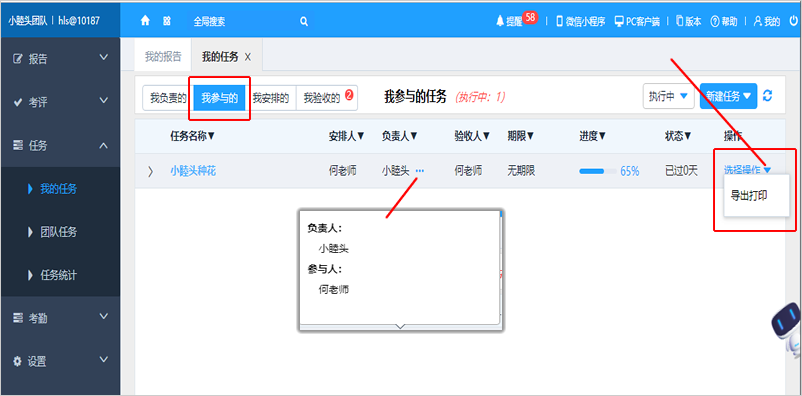The width and height of the screenshot is (802, 396).
Task: Open PC客户端 download link
Action: coord(637,21)
